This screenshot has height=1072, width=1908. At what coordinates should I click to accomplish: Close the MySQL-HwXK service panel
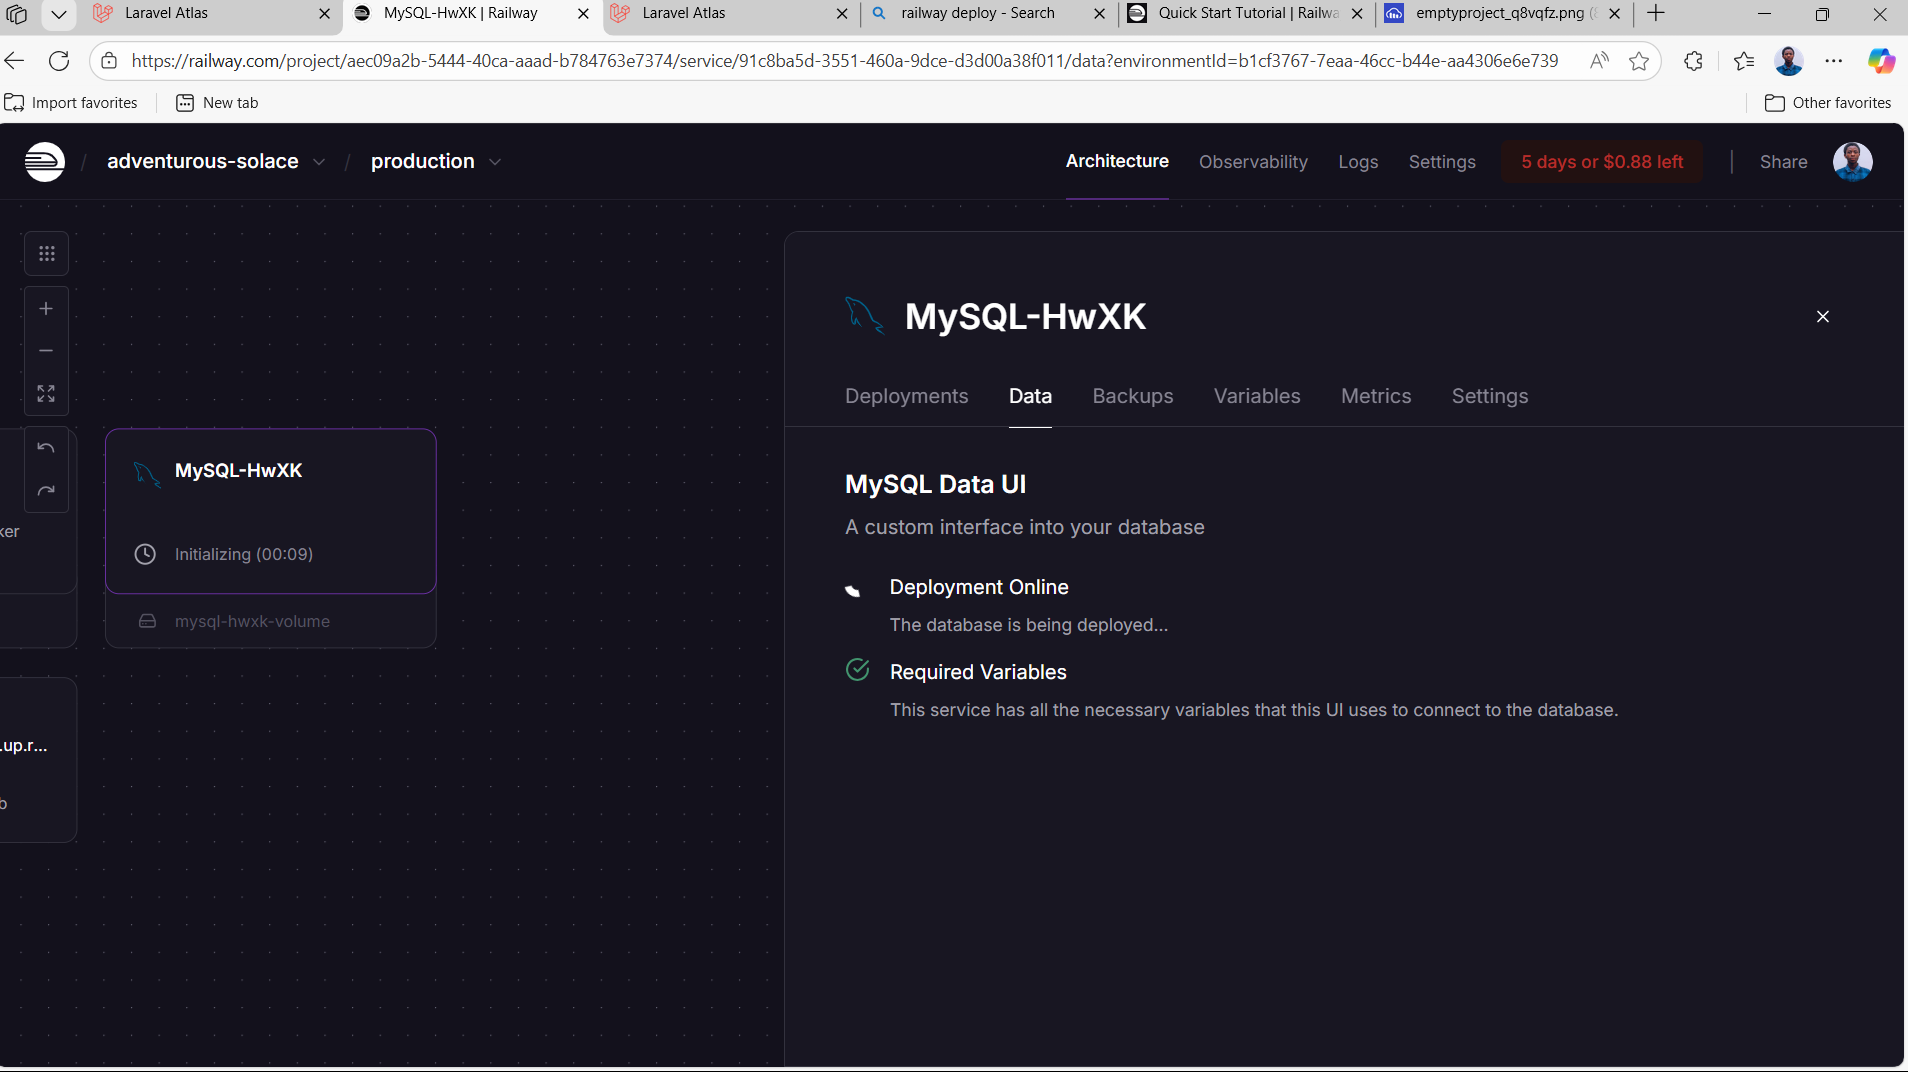click(x=1823, y=317)
